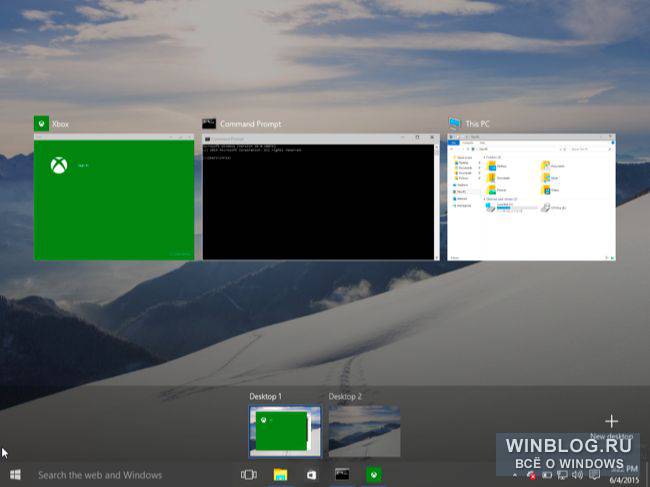Open the Windows Start menu

pos(15,475)
